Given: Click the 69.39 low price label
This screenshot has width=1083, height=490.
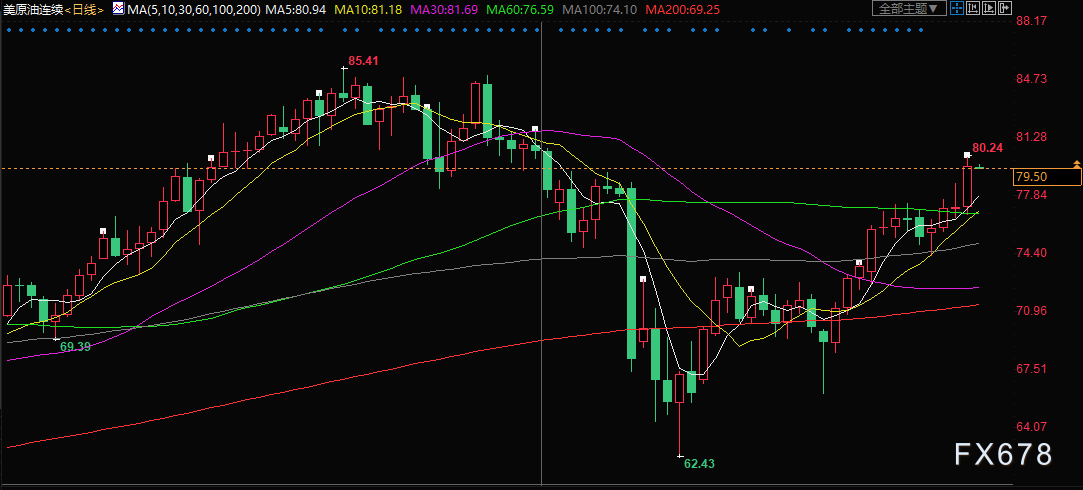Looking at the screenshot, I should tap(75, 346).
